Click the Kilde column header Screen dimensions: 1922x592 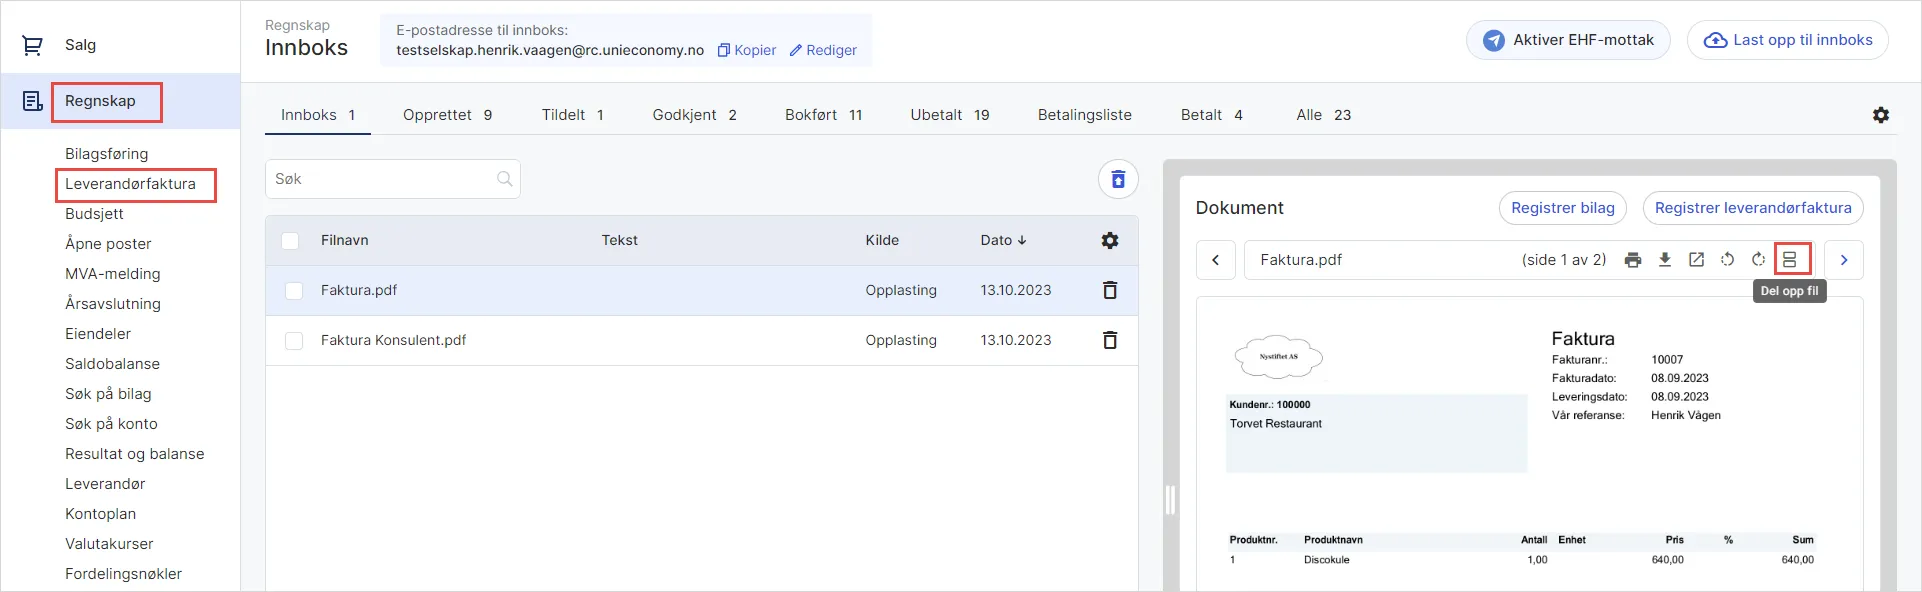click(882, 240)
